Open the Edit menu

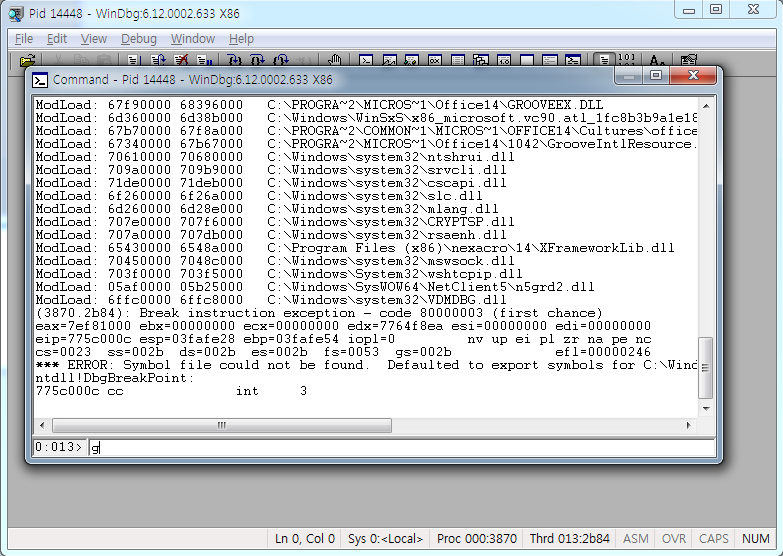point(56,38)
